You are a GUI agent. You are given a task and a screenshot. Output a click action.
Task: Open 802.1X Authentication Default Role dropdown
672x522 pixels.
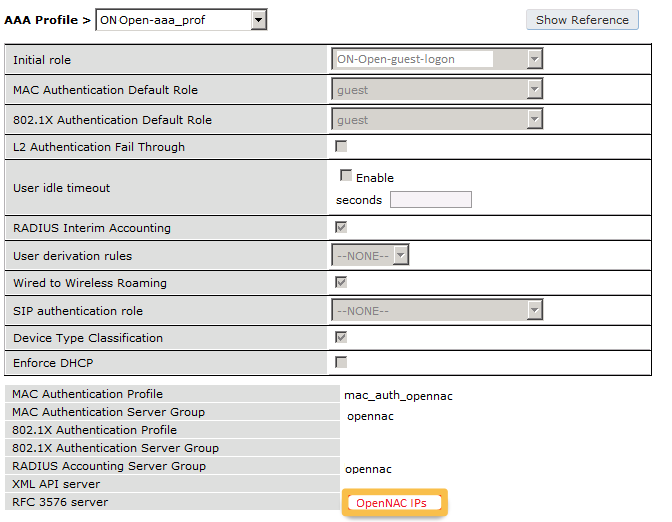436,120
